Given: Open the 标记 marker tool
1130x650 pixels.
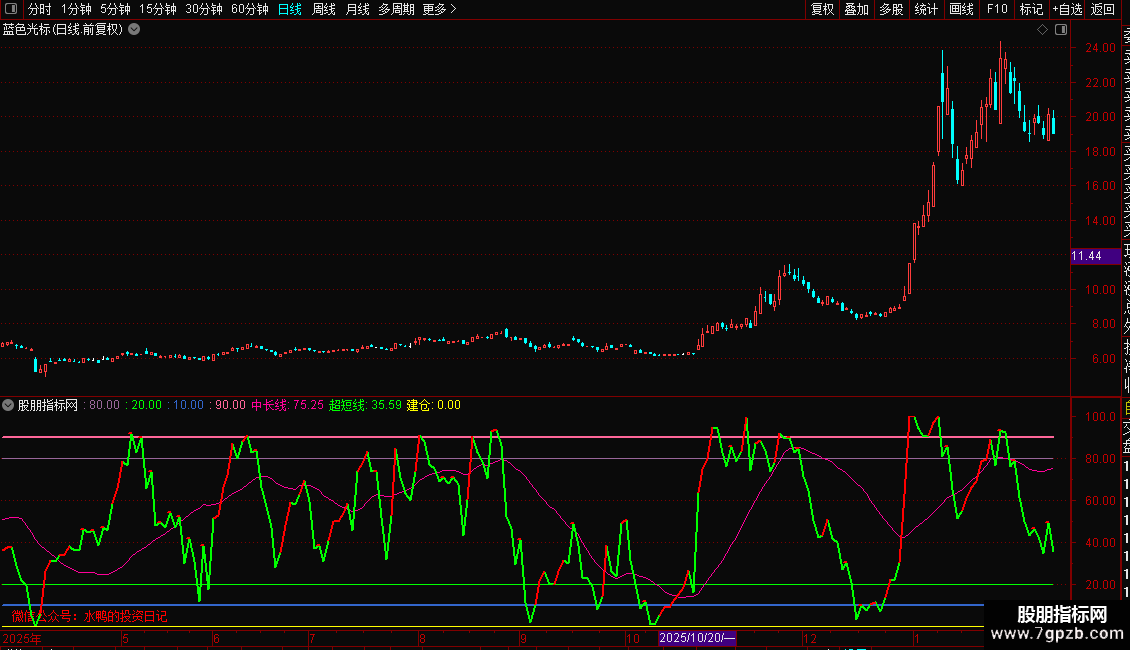Looking at the screenshot, I should coord(1030,9).
